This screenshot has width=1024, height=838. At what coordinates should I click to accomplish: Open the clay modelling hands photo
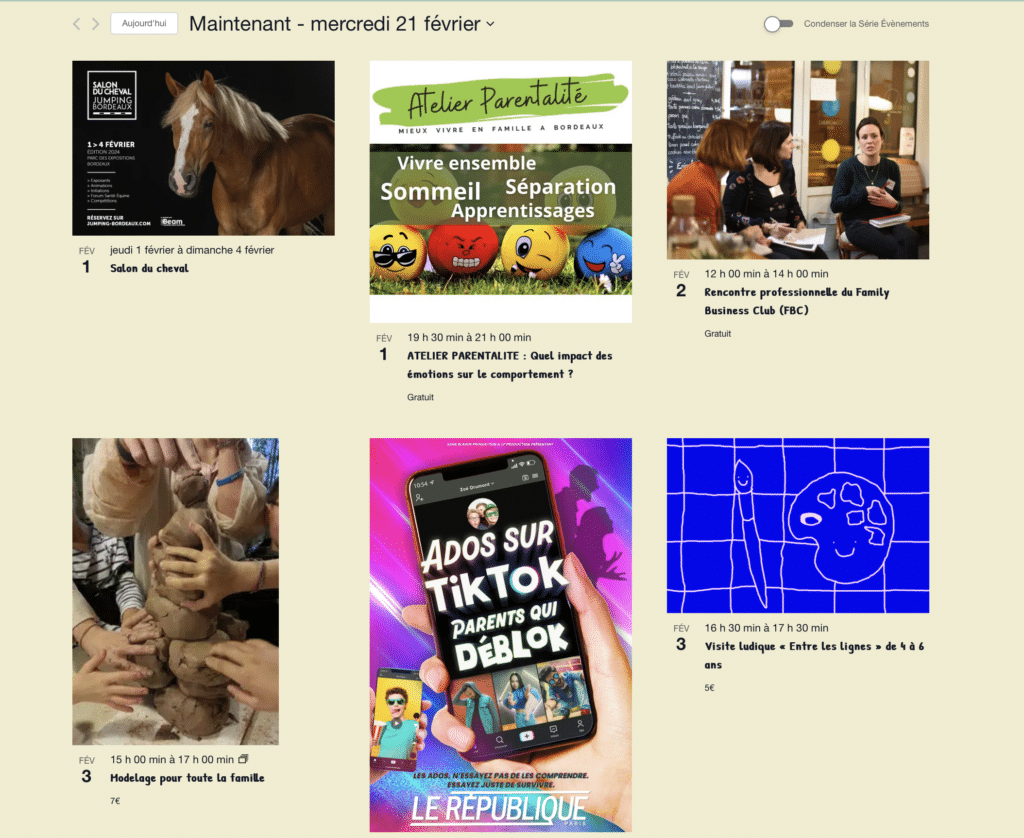pos(175,591)
